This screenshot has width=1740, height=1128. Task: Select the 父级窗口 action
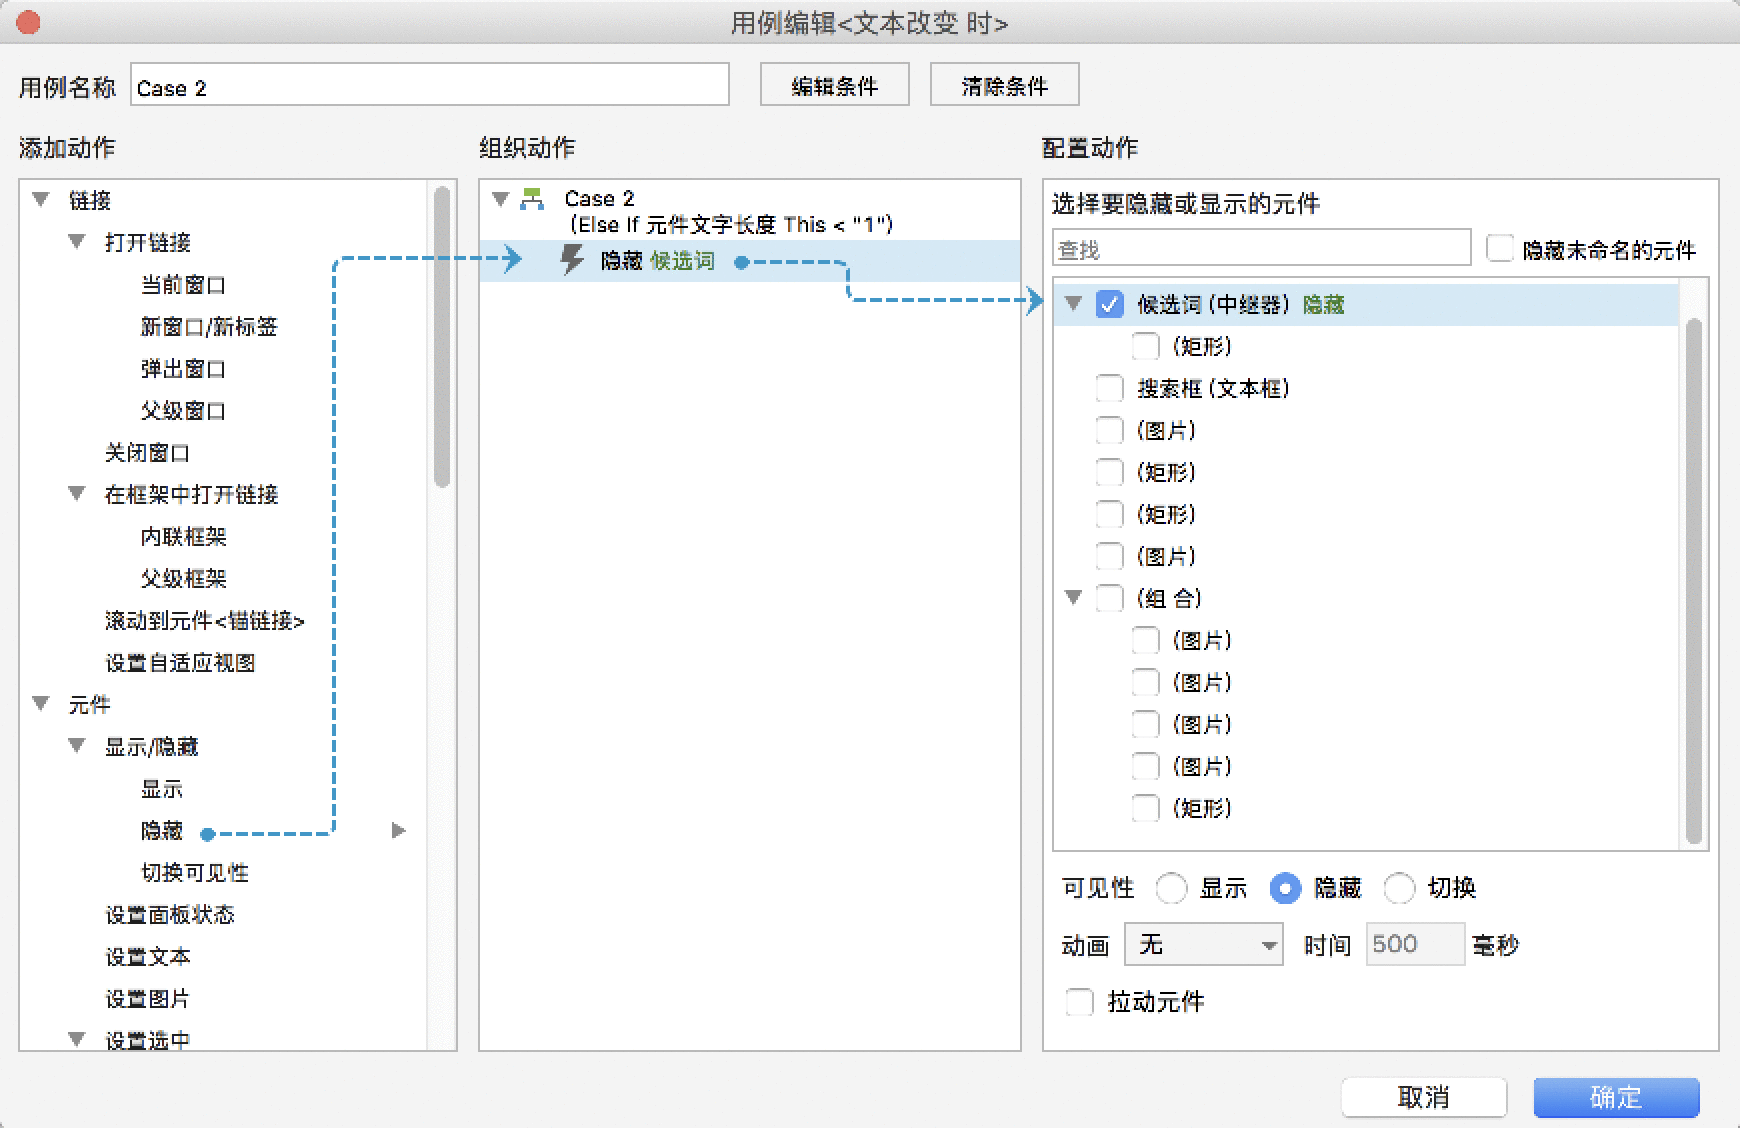coord(183,411)
